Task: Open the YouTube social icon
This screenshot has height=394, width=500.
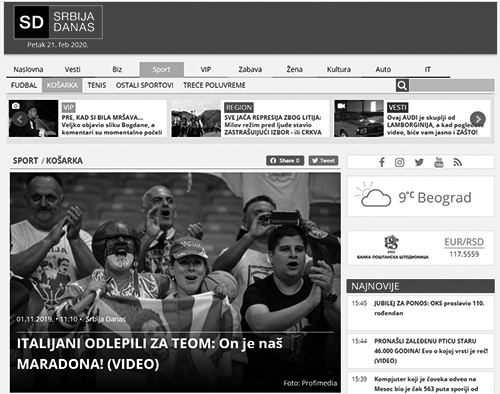Action: coord(439,162)
